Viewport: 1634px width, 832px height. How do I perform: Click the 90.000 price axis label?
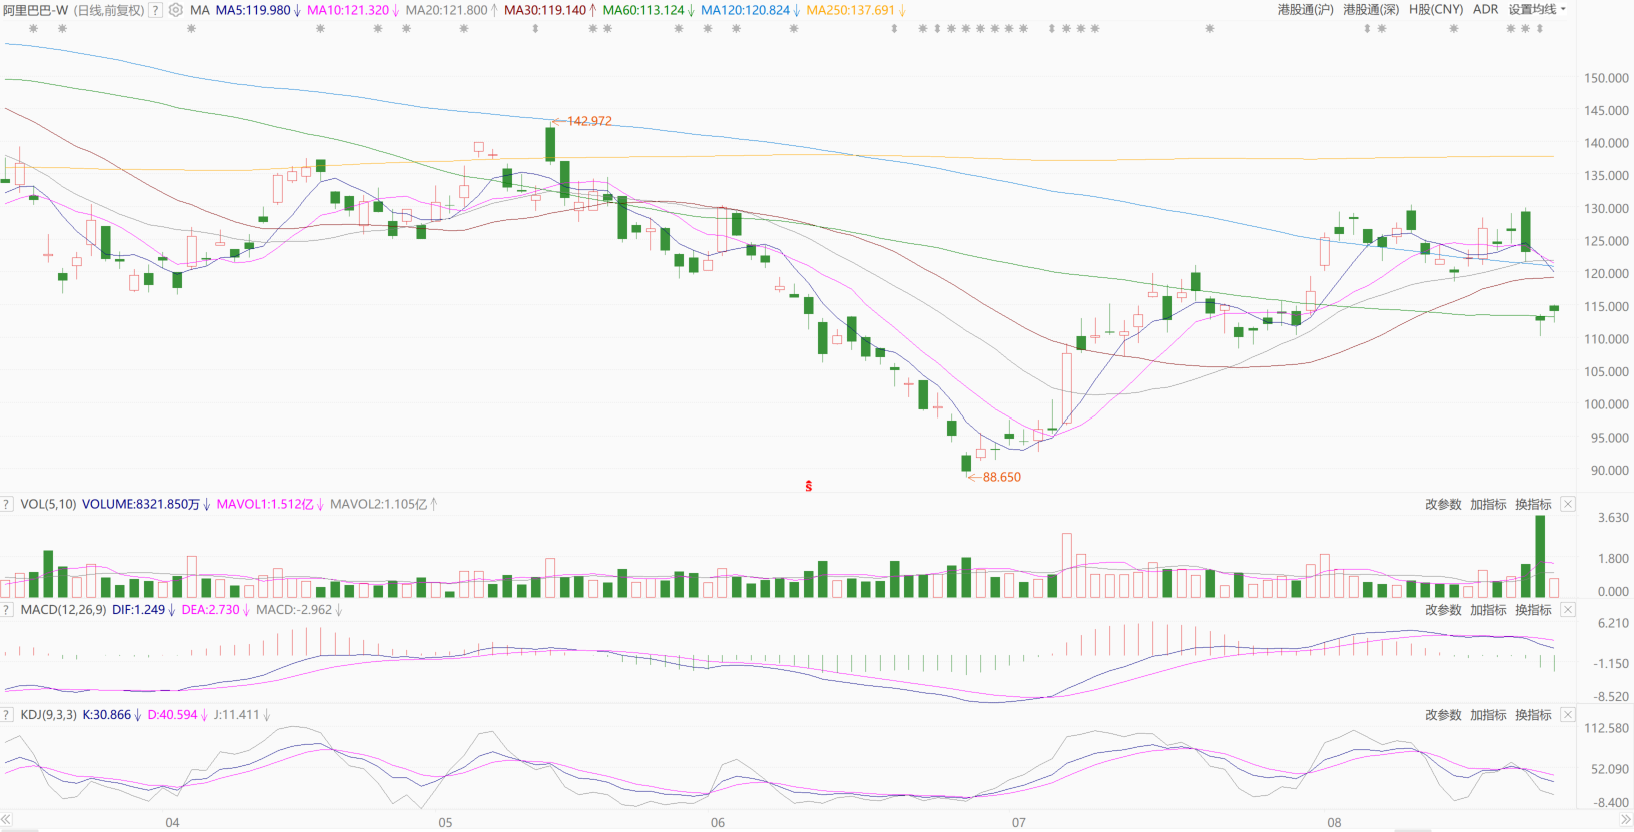coord(1609,470)
